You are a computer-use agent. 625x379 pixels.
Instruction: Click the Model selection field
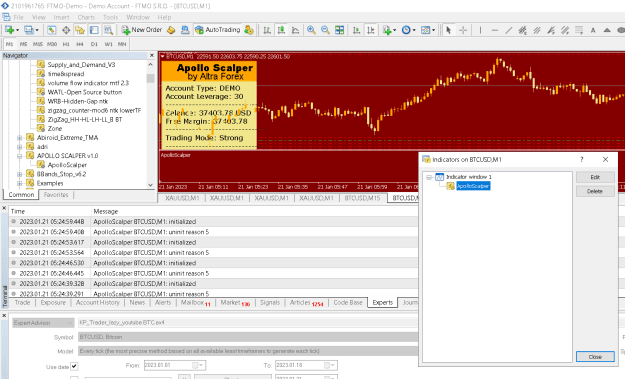coord(248,351)
